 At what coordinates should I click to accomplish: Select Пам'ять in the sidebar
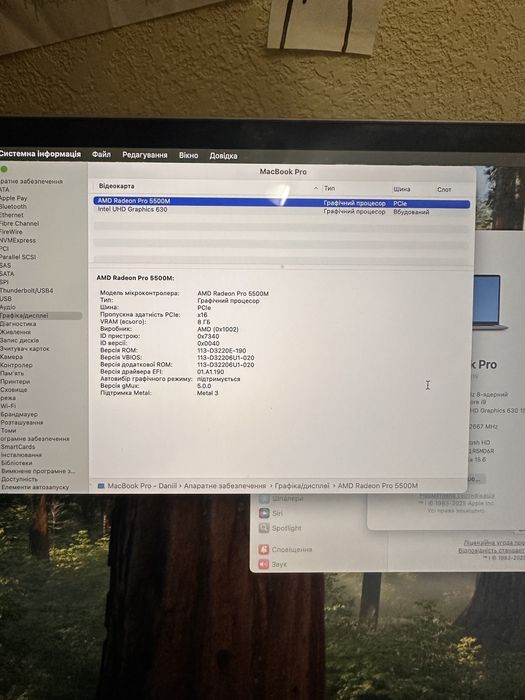[x=12, y=373]
